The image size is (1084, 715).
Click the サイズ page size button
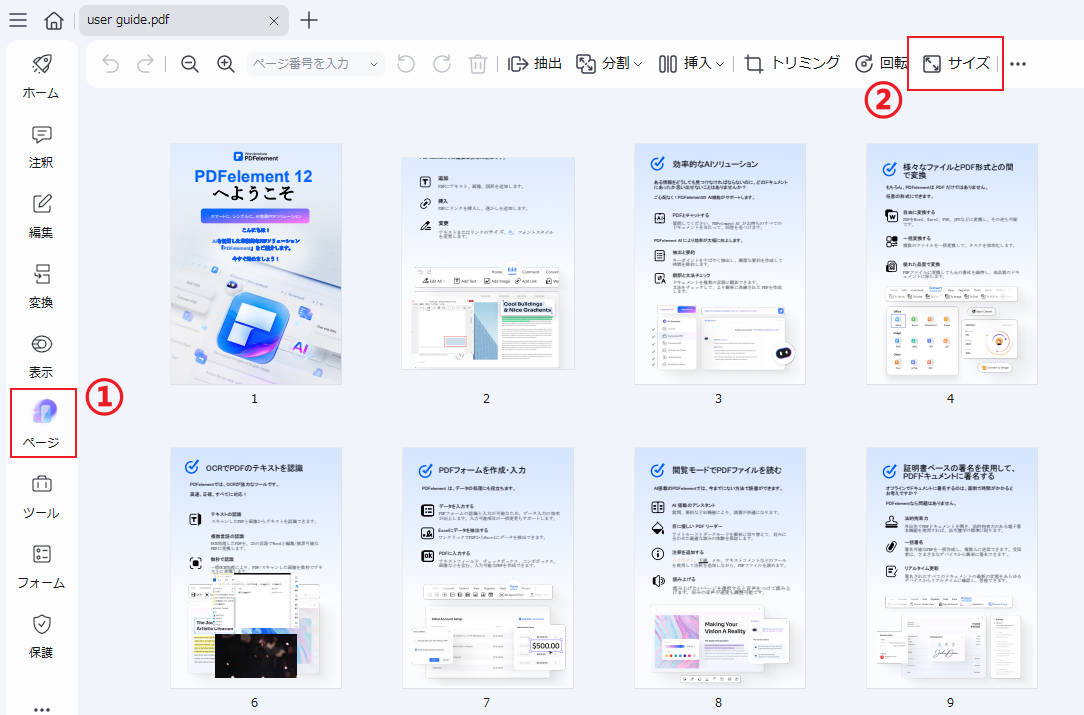(x=955, y=62)
